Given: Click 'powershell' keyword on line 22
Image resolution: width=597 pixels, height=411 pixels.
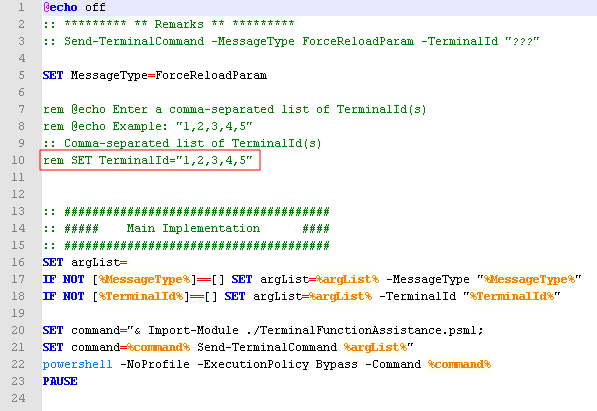Looking at the screenshot, I should [77, 364].
